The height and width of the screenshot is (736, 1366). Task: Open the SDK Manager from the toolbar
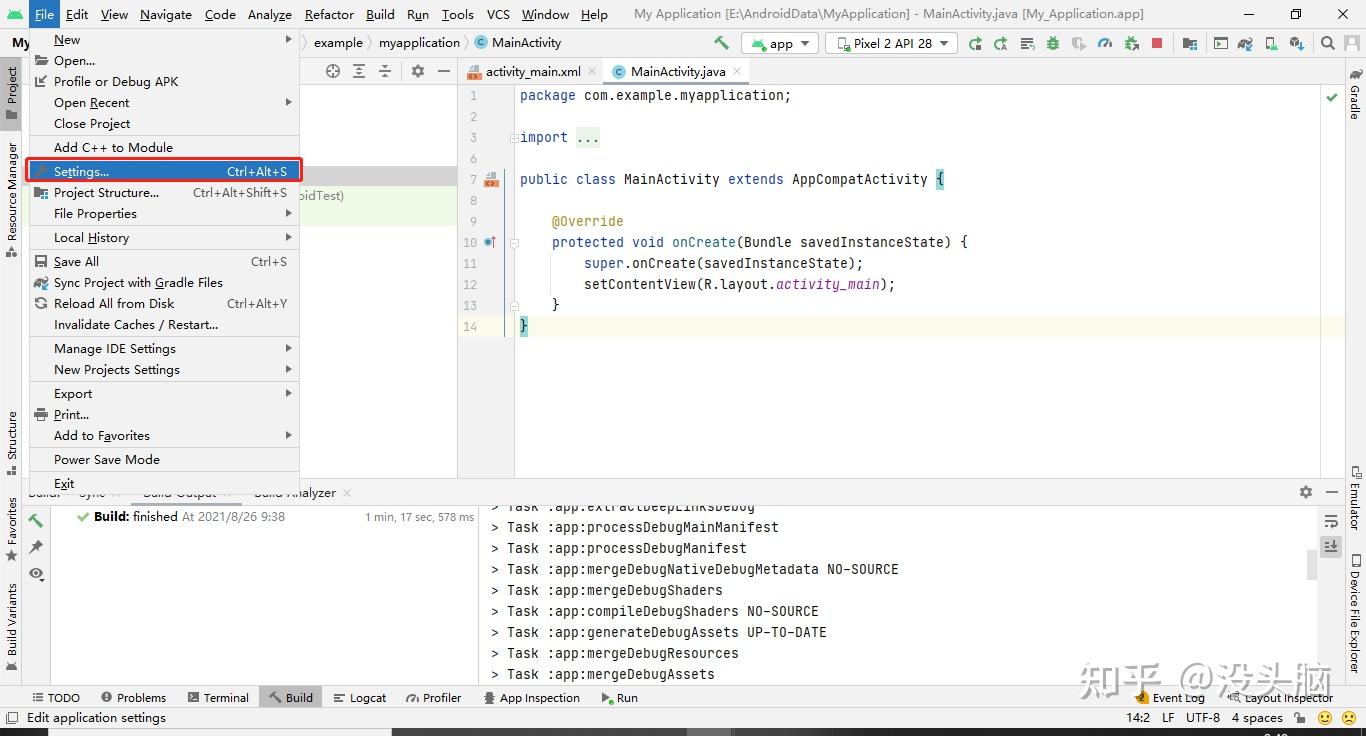point(1295,43)
